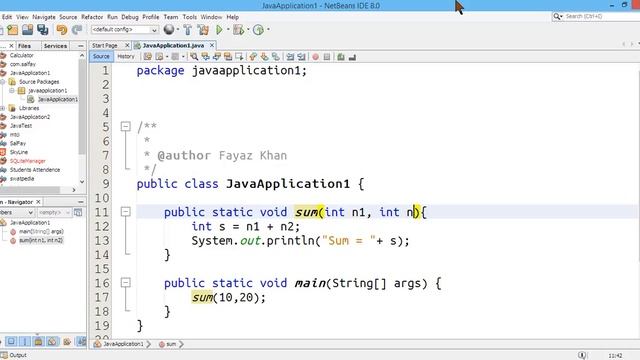Toggle Bookmark editor icon

[276, 57]
